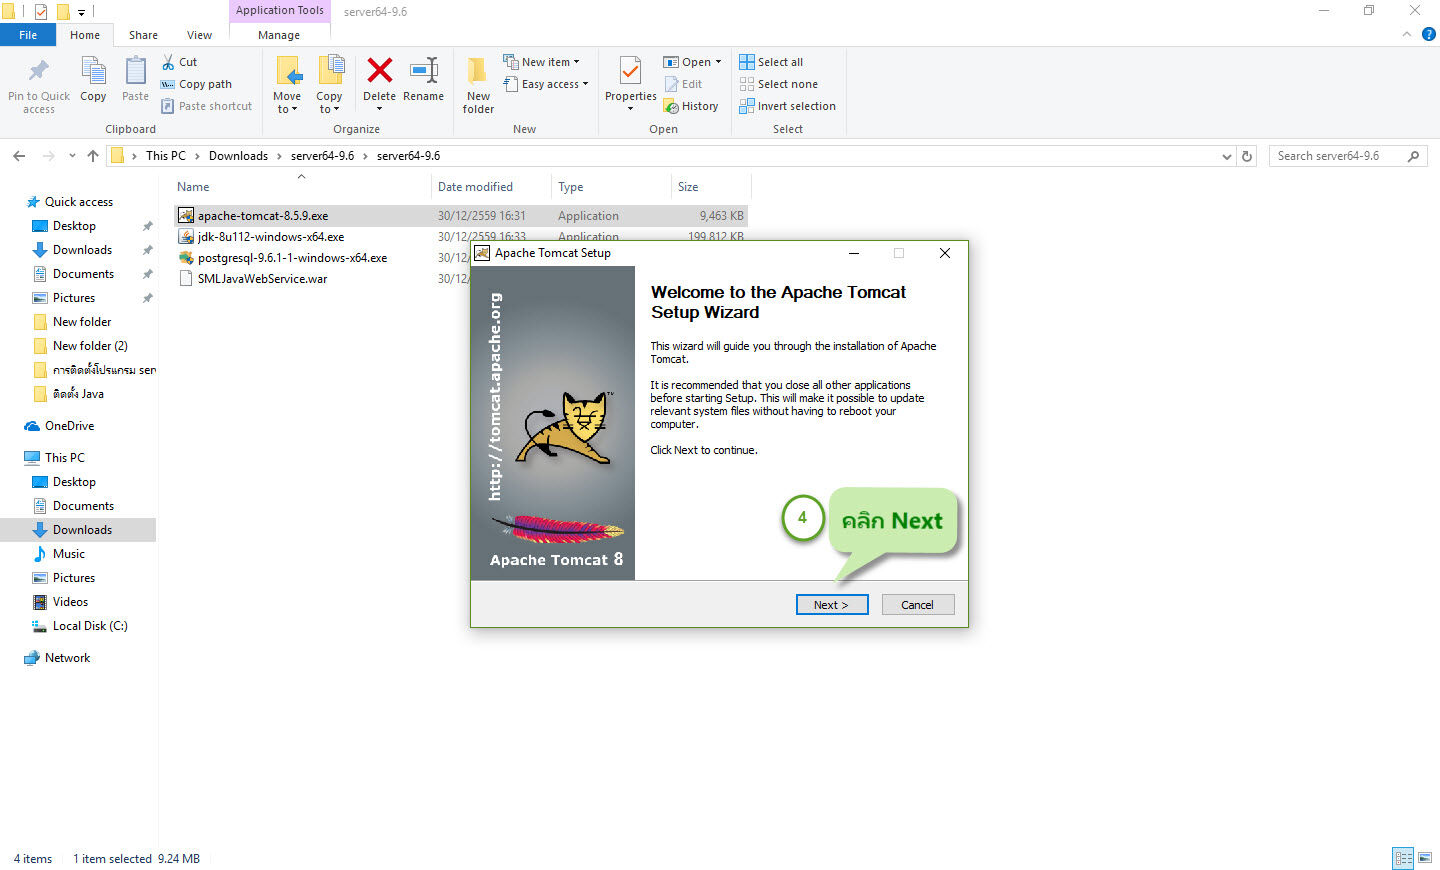Switch to the View ribbon tab
Image resolution: width=1440 pixels, height=870 pixels.
pos(198,33)
